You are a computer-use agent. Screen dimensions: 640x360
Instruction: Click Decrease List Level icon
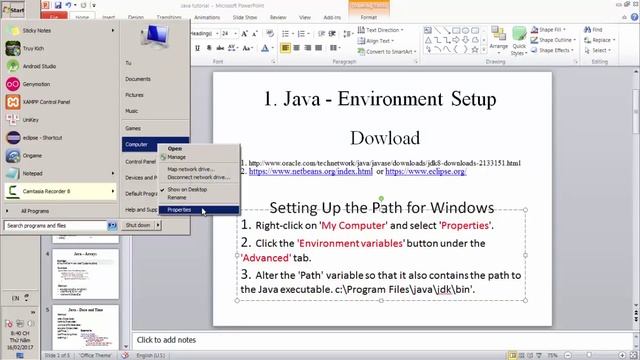click(321, 33)
